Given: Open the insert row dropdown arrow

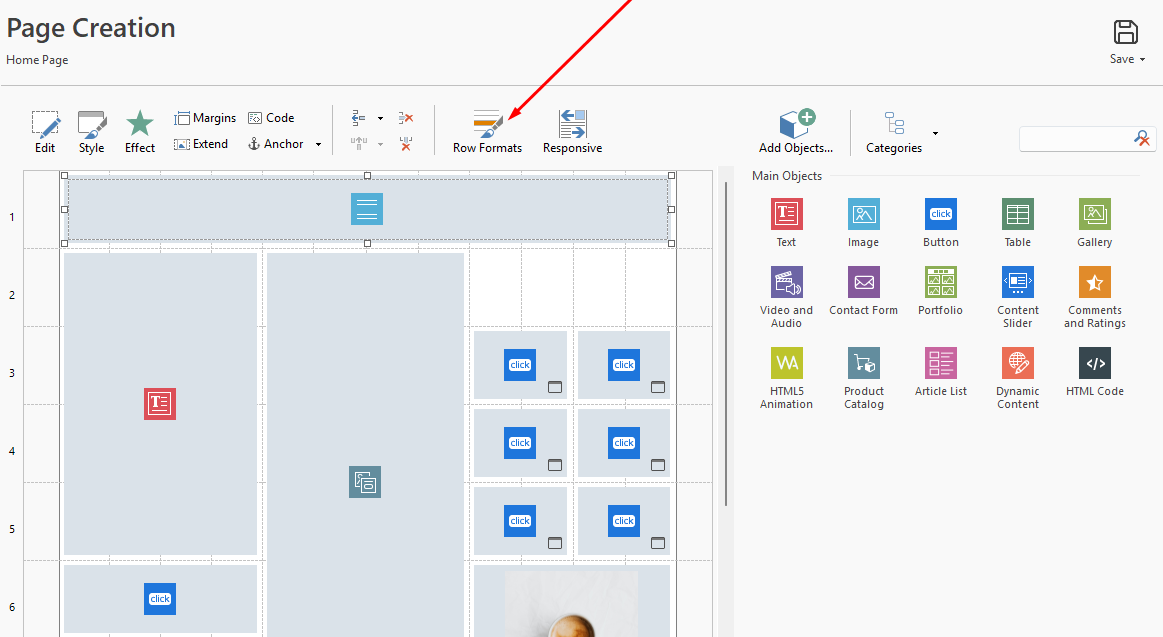Looking at the screenshot, I should coord(381,118).
